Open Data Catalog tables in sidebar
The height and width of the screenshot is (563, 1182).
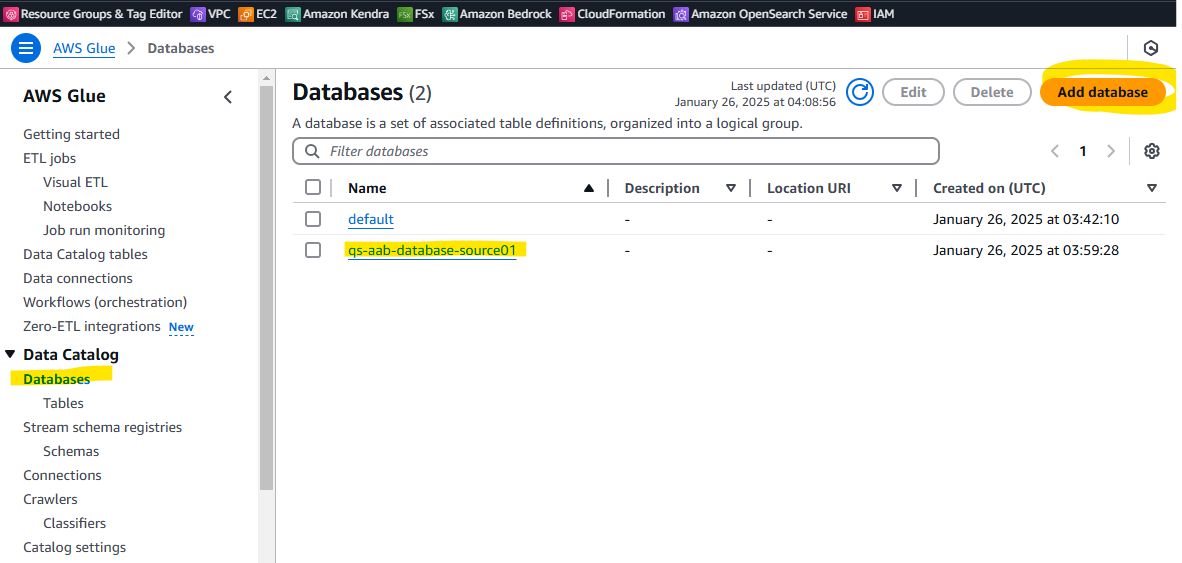point(85,255)
